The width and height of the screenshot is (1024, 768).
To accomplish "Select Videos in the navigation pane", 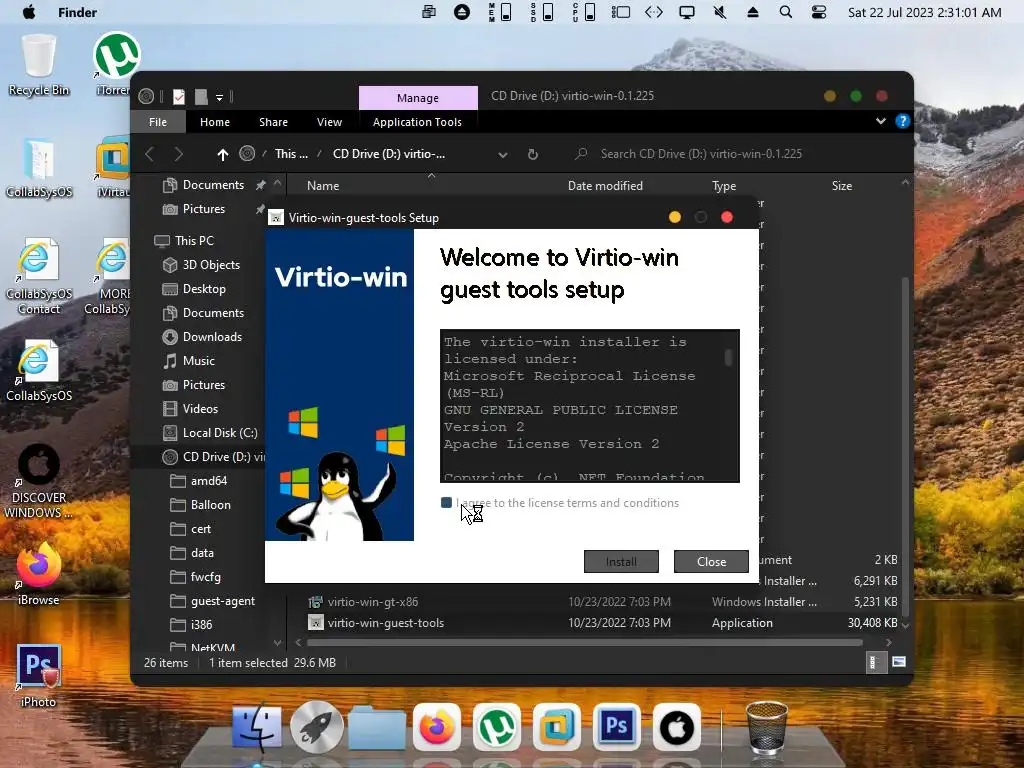I will point(191,409).
